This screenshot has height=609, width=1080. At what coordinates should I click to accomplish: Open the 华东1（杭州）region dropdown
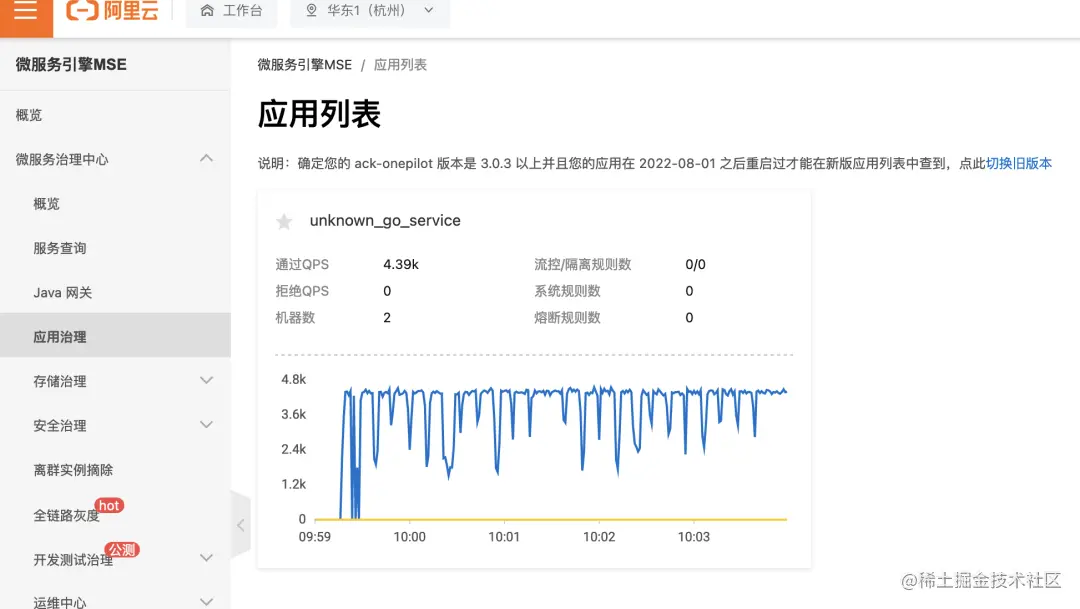pos(370,11)
